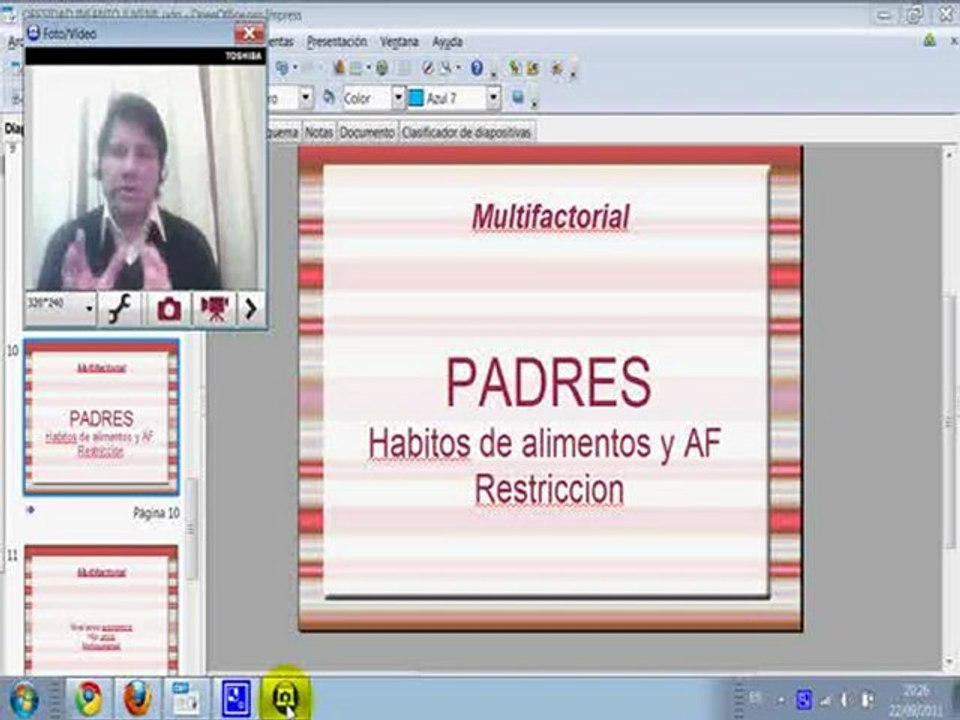Screen dimensions: 960x720
Task: Select slide 10 thumbnail in slide panel
Action: (x=102, y=417)
